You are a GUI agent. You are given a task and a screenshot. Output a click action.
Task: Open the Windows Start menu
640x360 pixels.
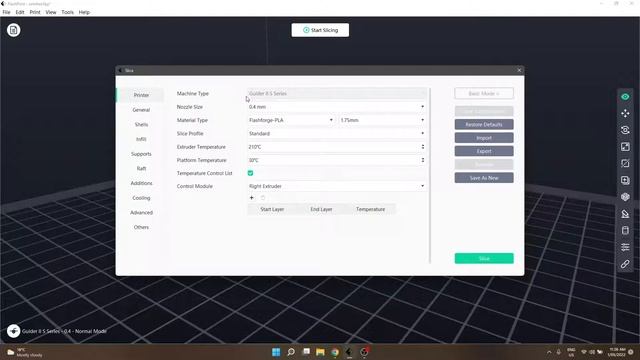[276, 352]
